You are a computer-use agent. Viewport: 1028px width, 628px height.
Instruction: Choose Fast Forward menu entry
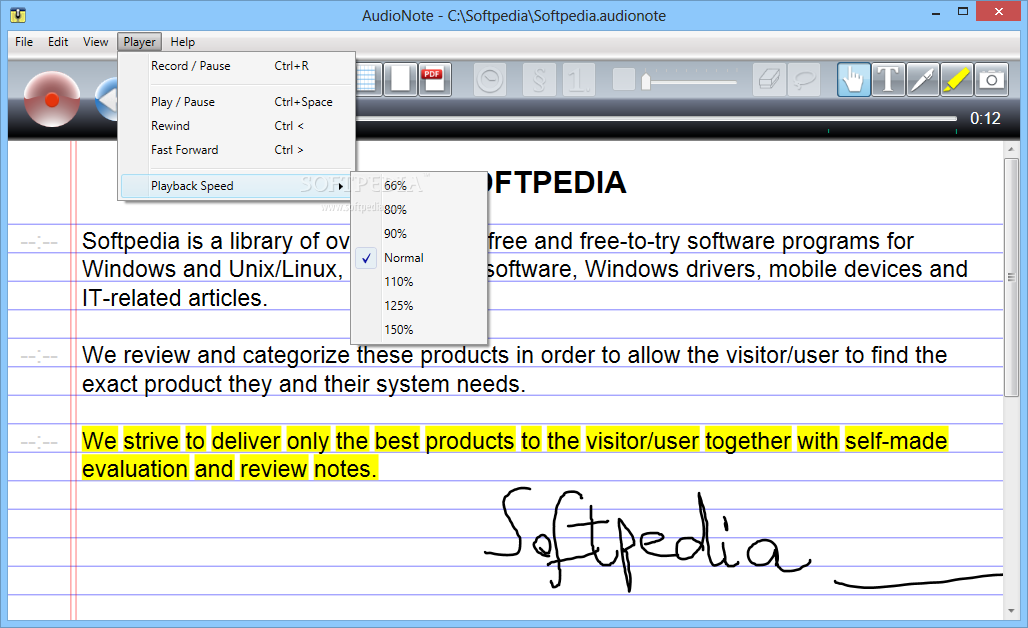tap(237, 149)
